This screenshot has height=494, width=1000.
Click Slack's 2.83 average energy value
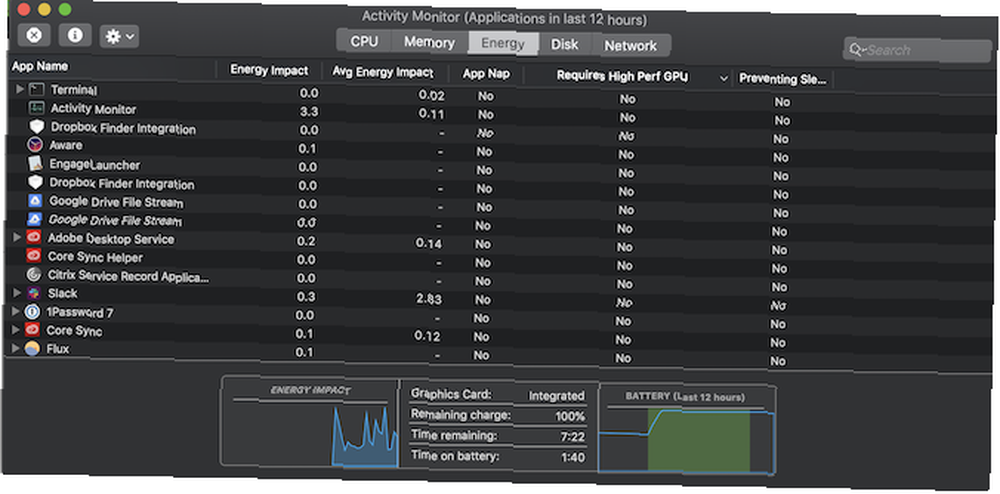point(429,299)
